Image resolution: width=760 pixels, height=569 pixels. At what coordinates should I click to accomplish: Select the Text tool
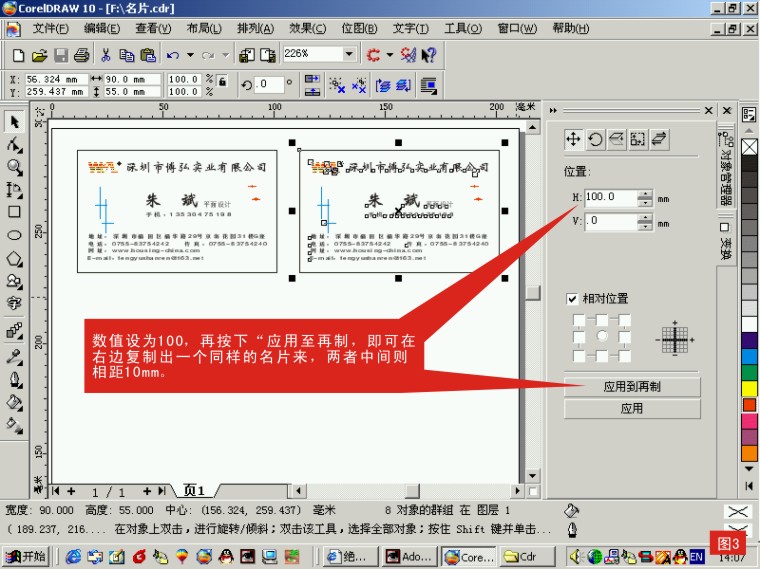(15, 303)
